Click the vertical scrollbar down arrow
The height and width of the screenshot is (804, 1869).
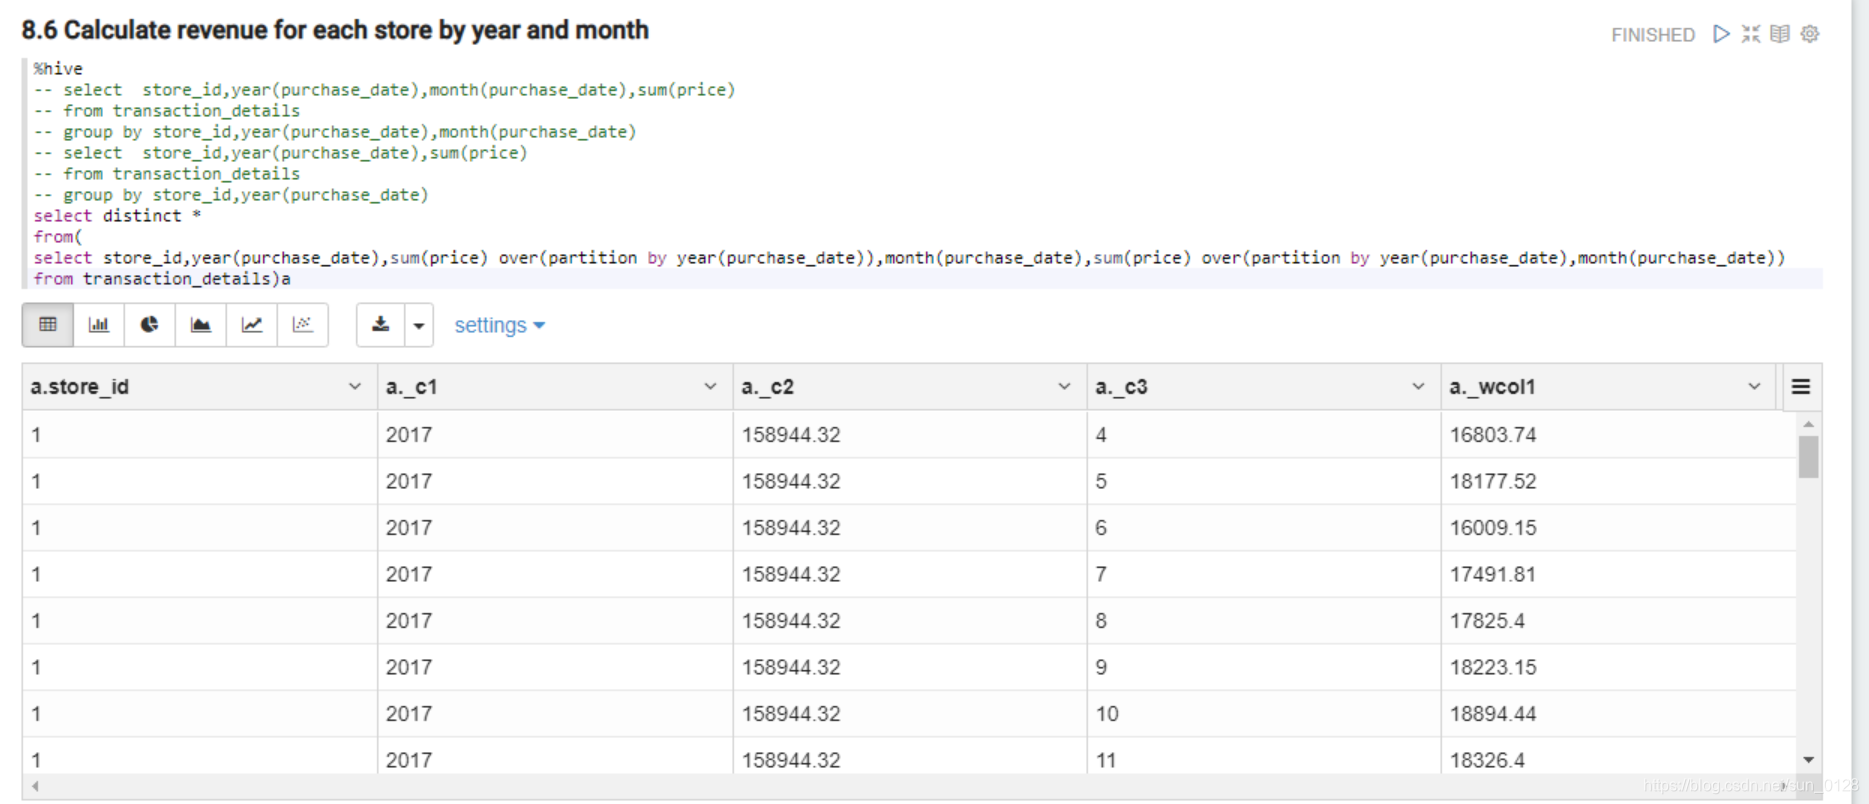click(1808, 760)
